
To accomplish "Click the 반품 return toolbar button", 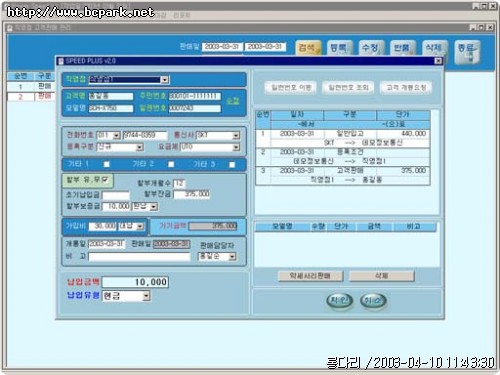I will click(x=403, y=48).
